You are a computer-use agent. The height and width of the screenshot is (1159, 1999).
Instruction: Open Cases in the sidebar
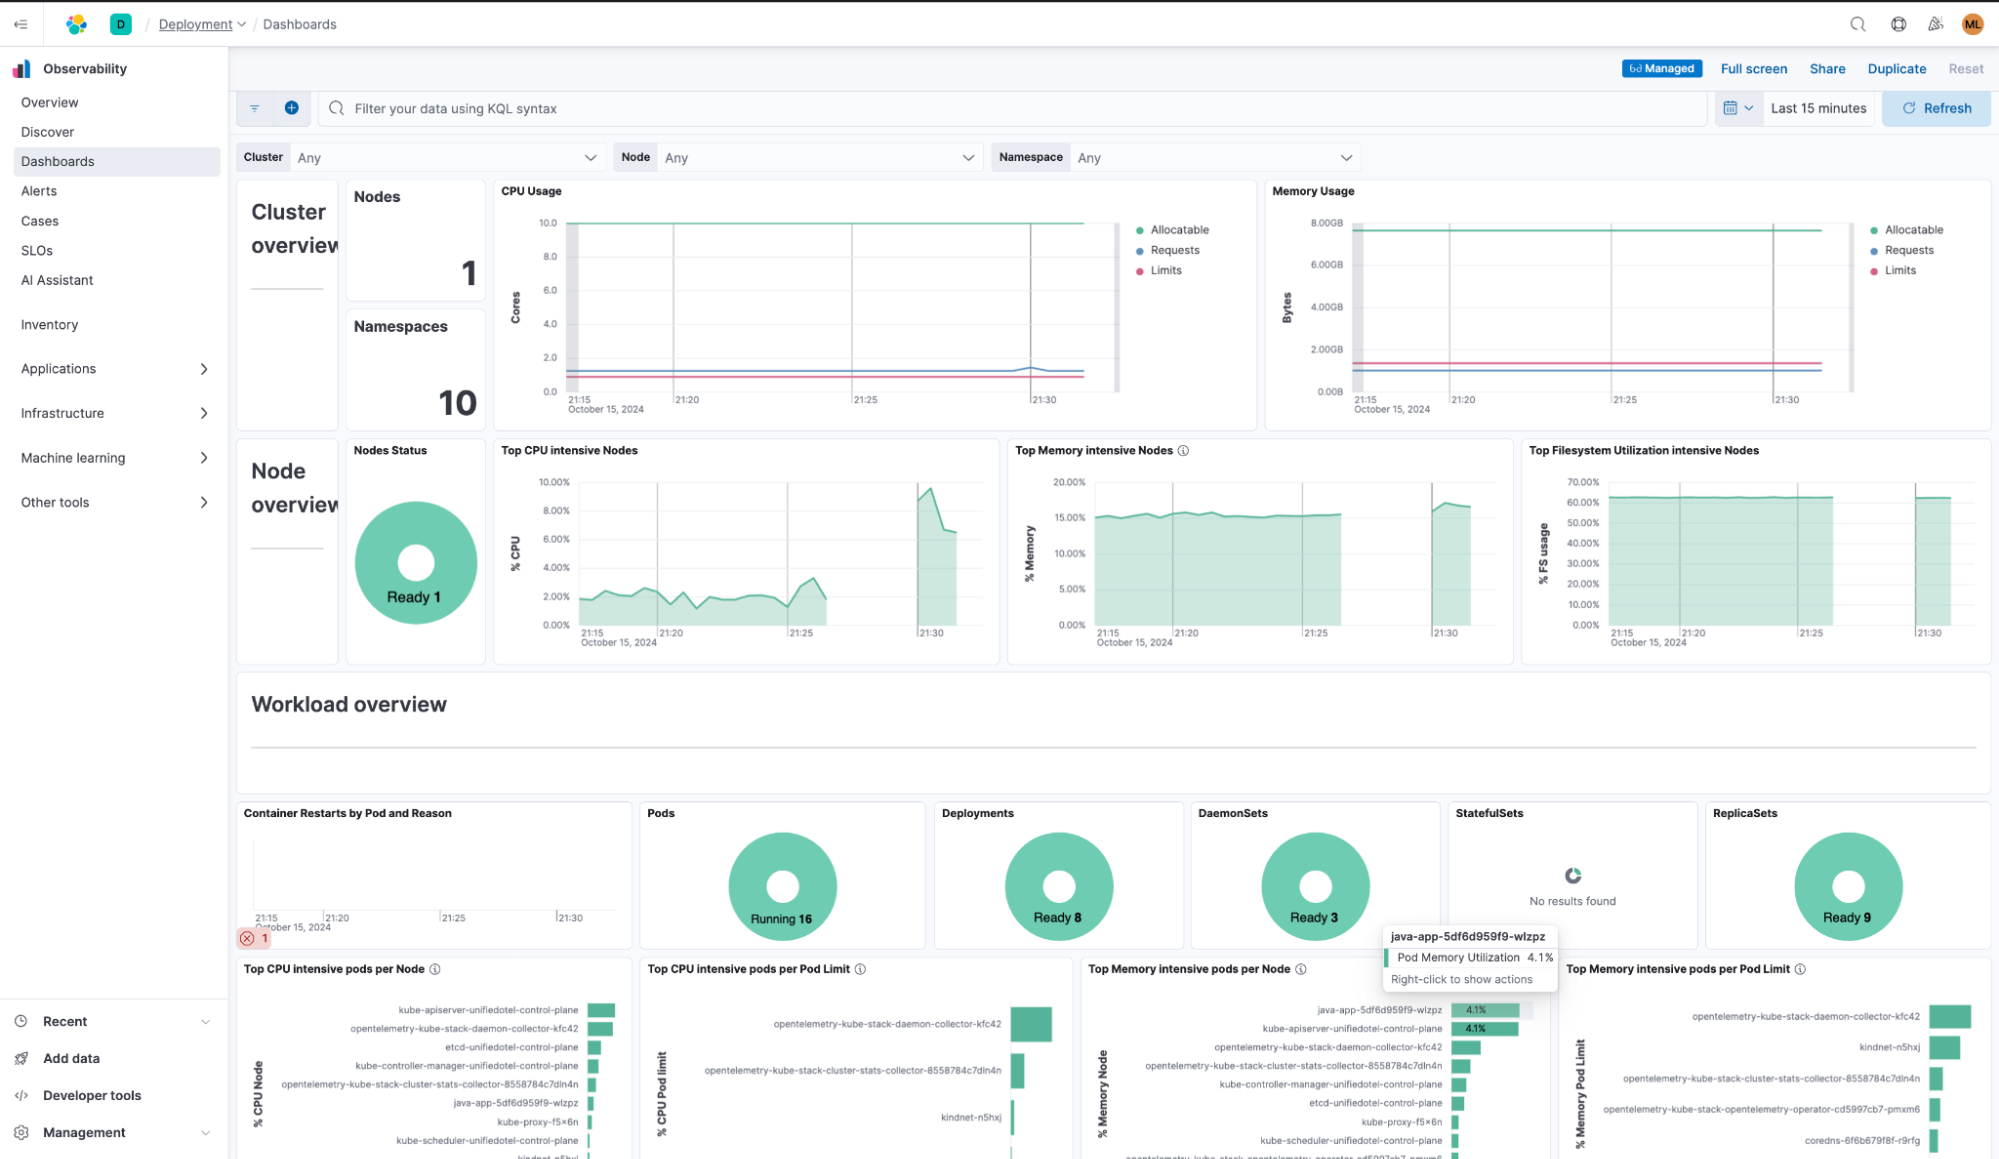tap(40, 221)
